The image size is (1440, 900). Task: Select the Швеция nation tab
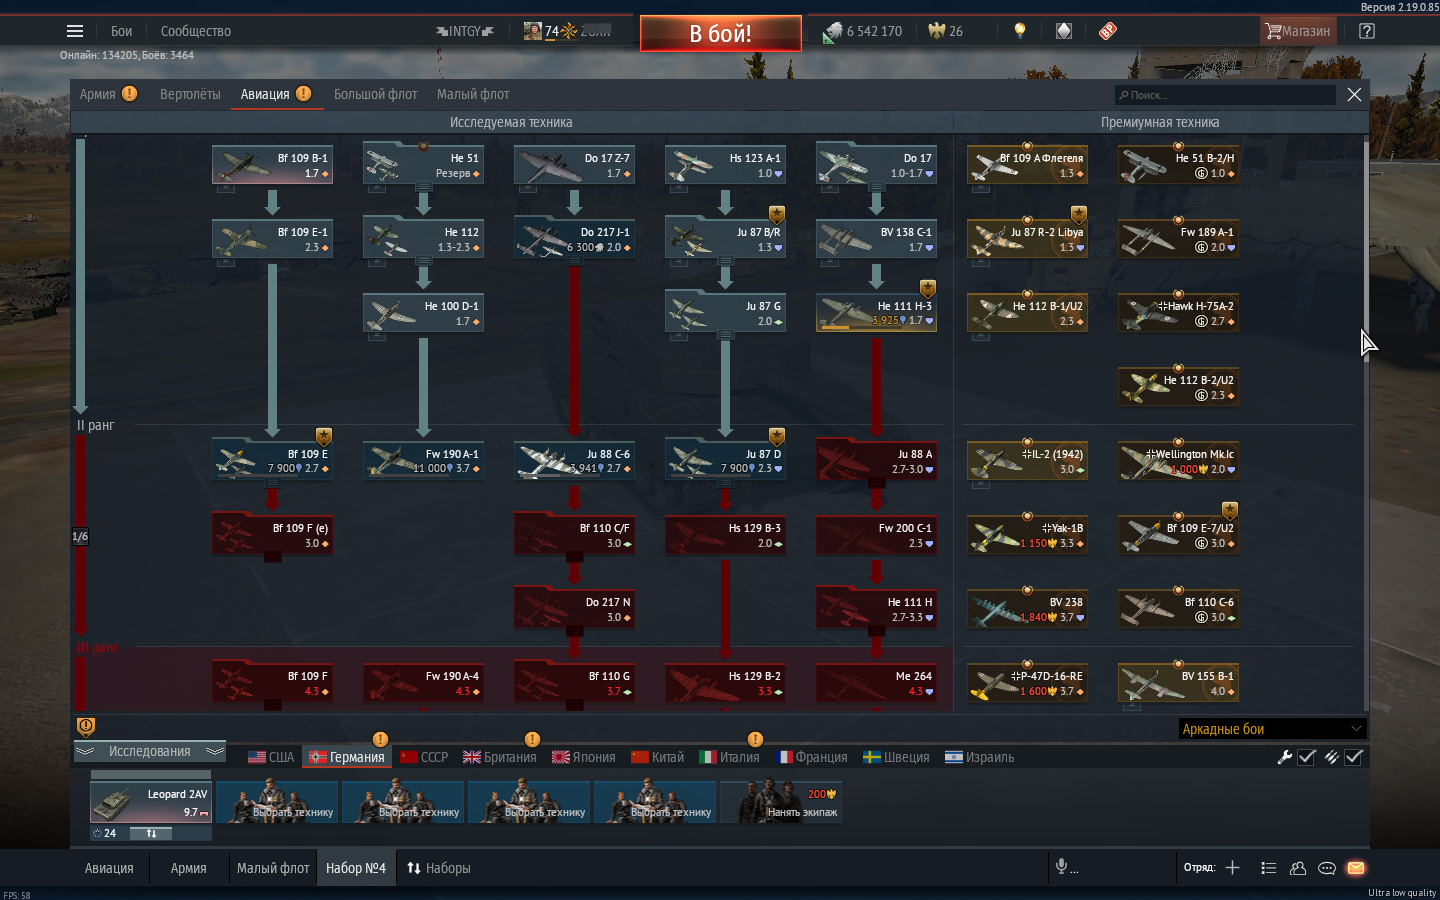tap(896, 757)
